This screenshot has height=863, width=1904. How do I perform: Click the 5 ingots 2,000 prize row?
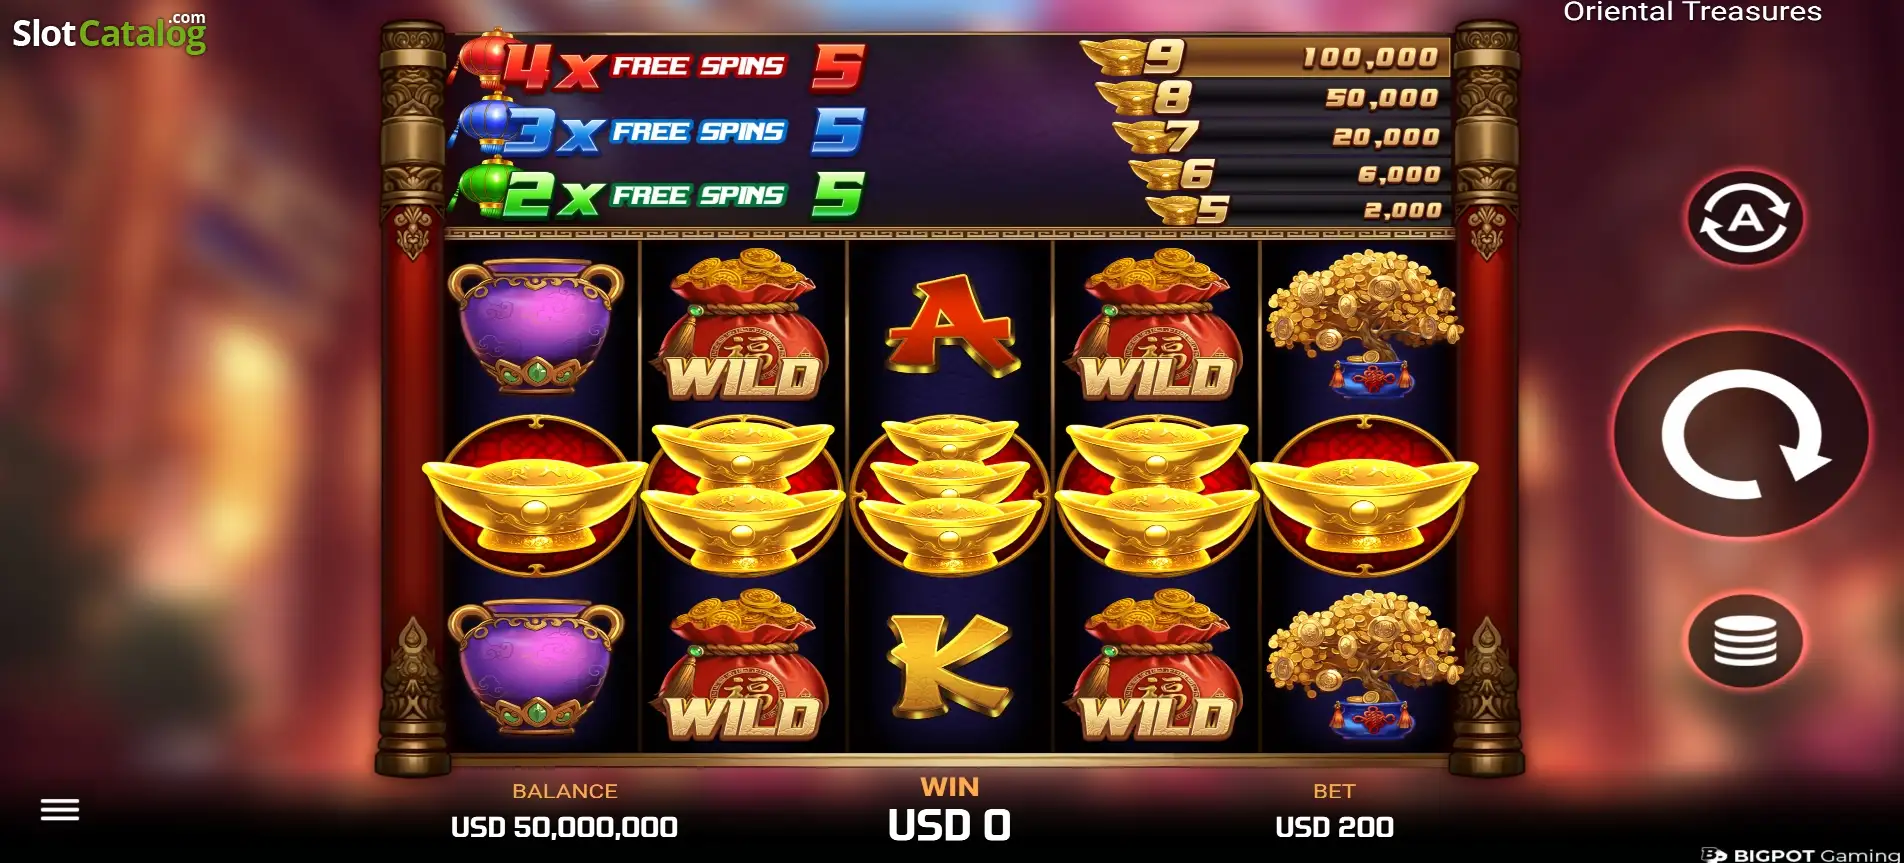[1296, 210]
